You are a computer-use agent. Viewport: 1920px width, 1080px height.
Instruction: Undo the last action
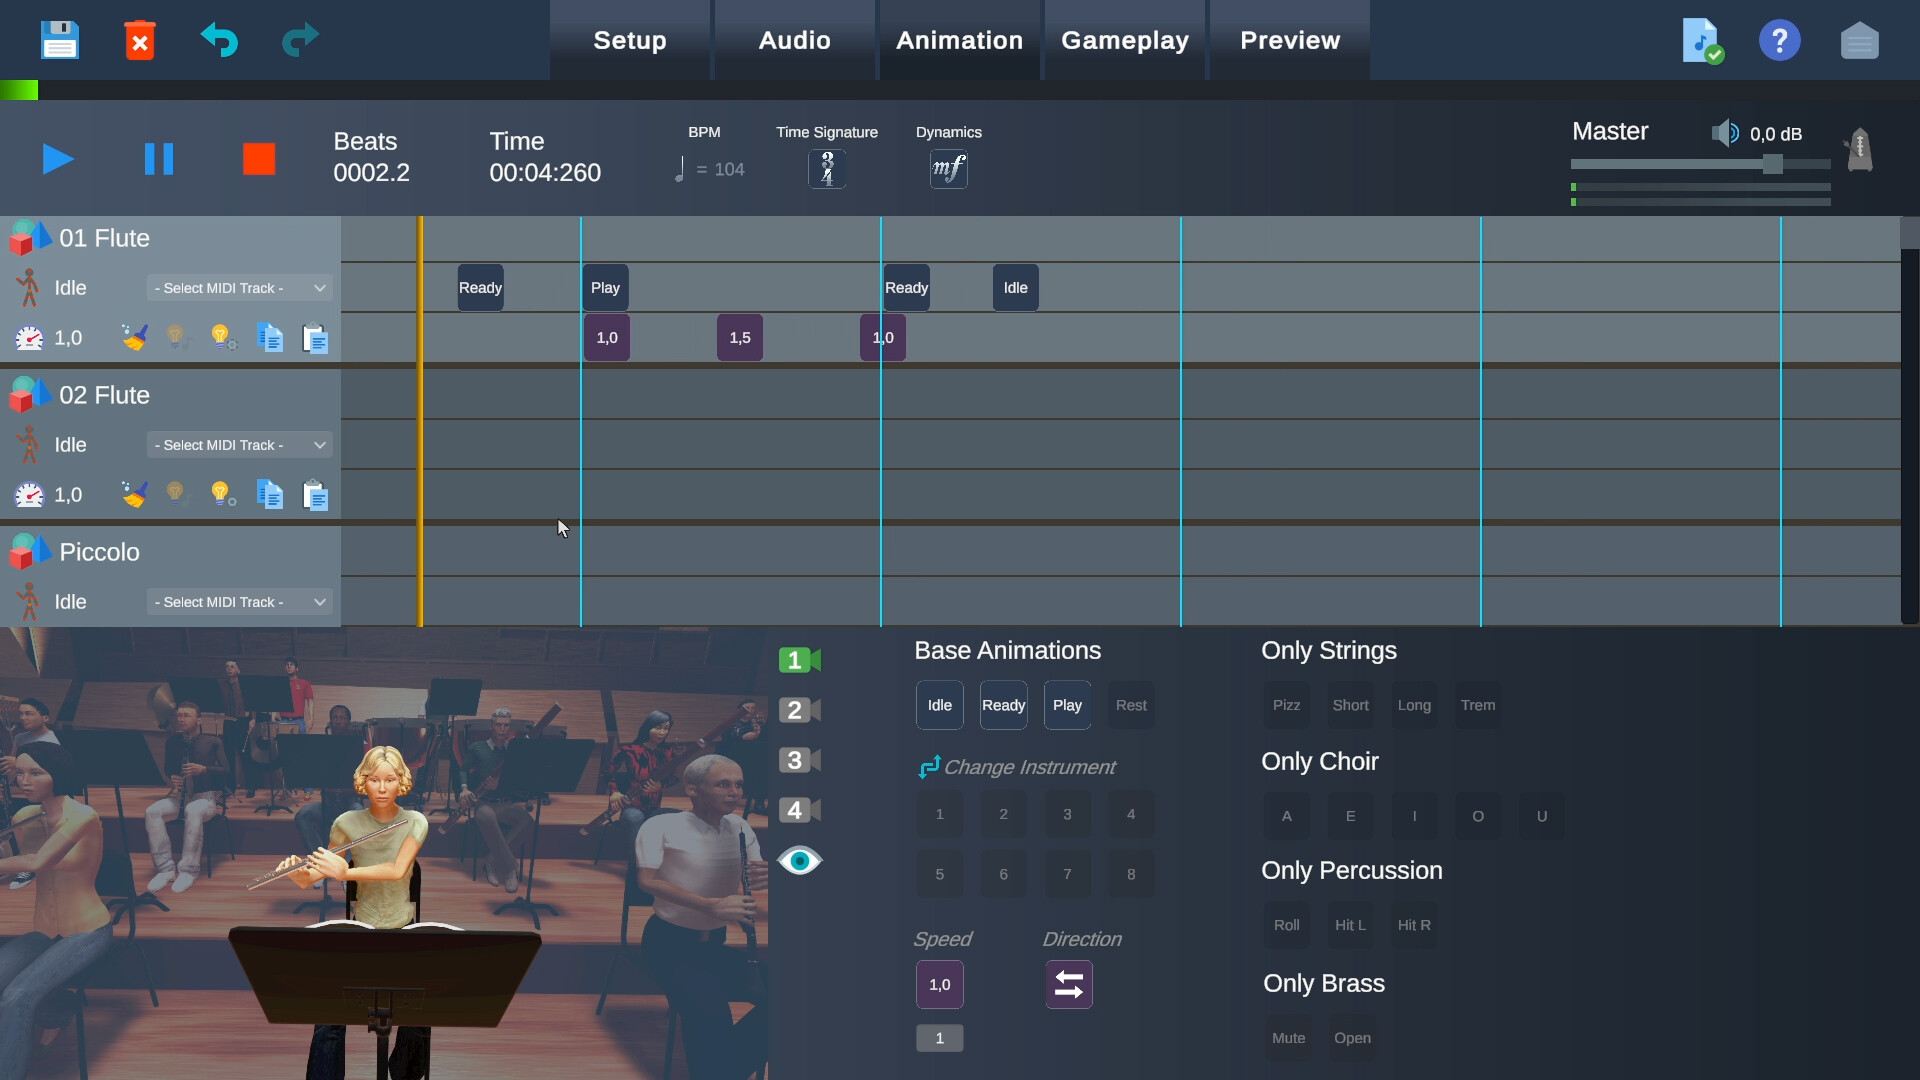(x=220, y=40)
